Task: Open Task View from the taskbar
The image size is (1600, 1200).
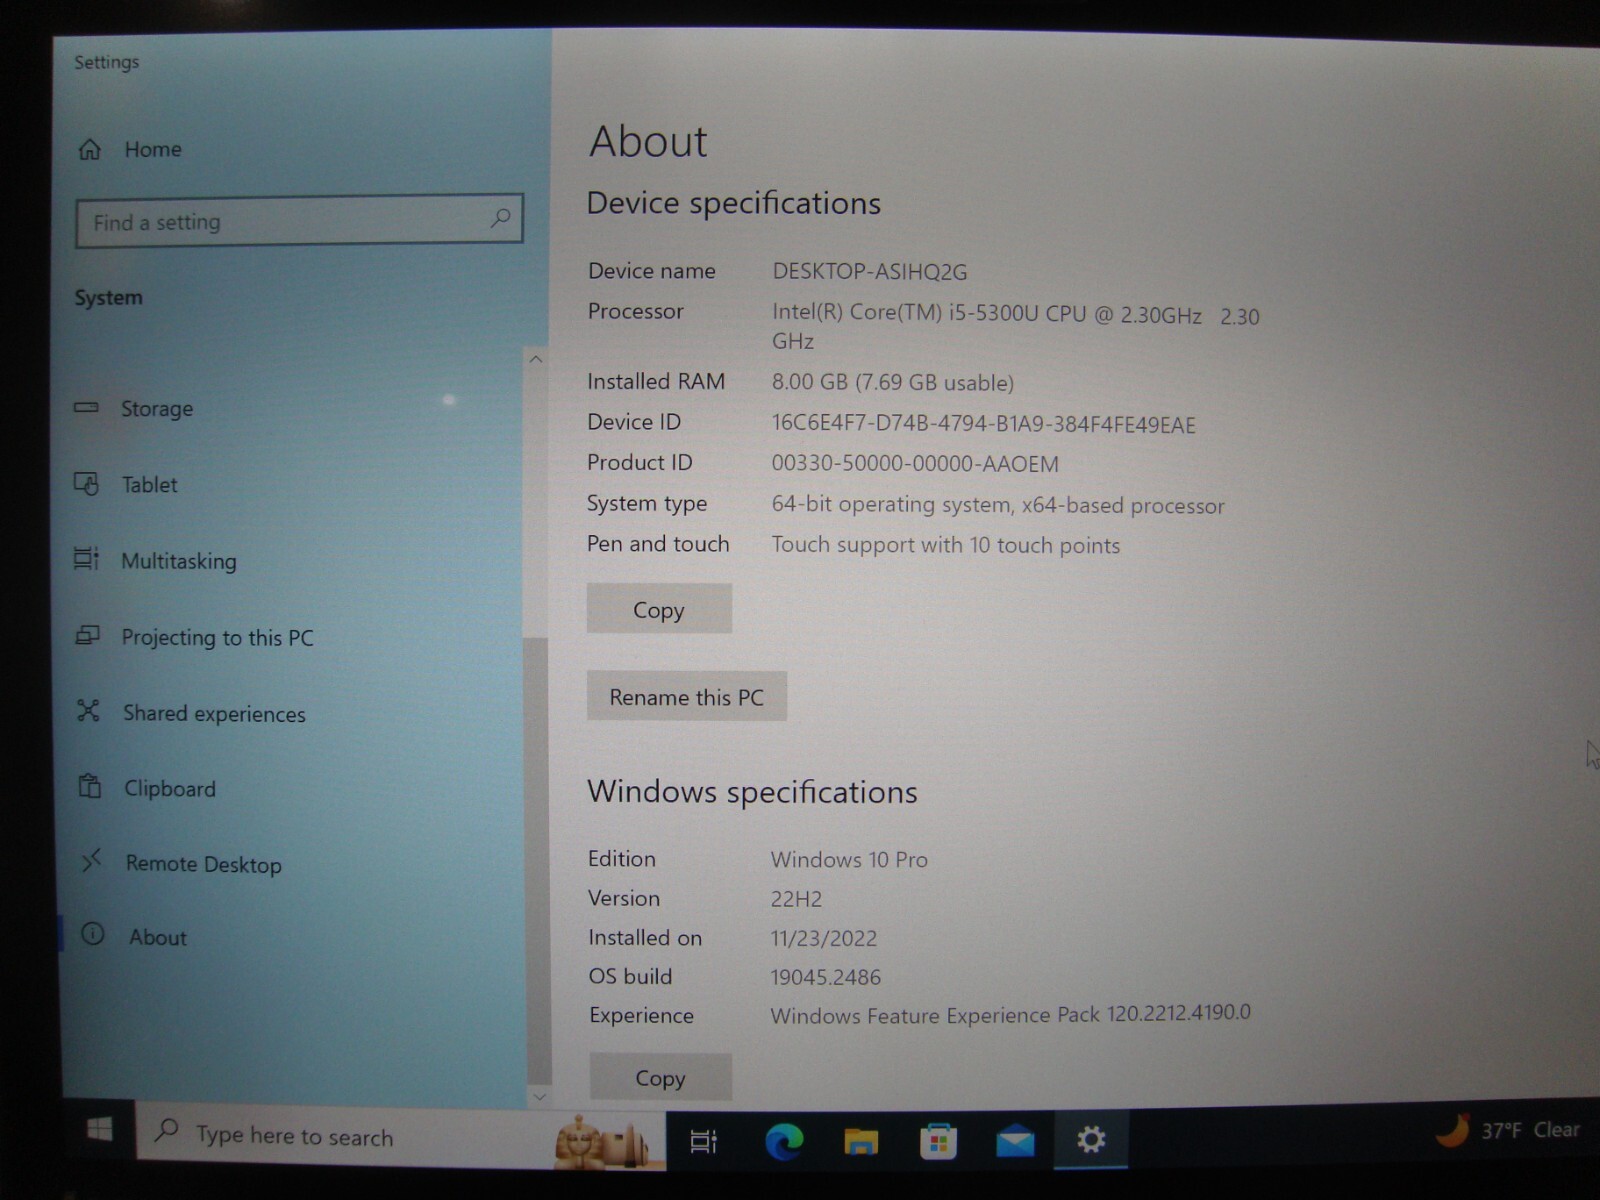Action: click(704, 1140)
